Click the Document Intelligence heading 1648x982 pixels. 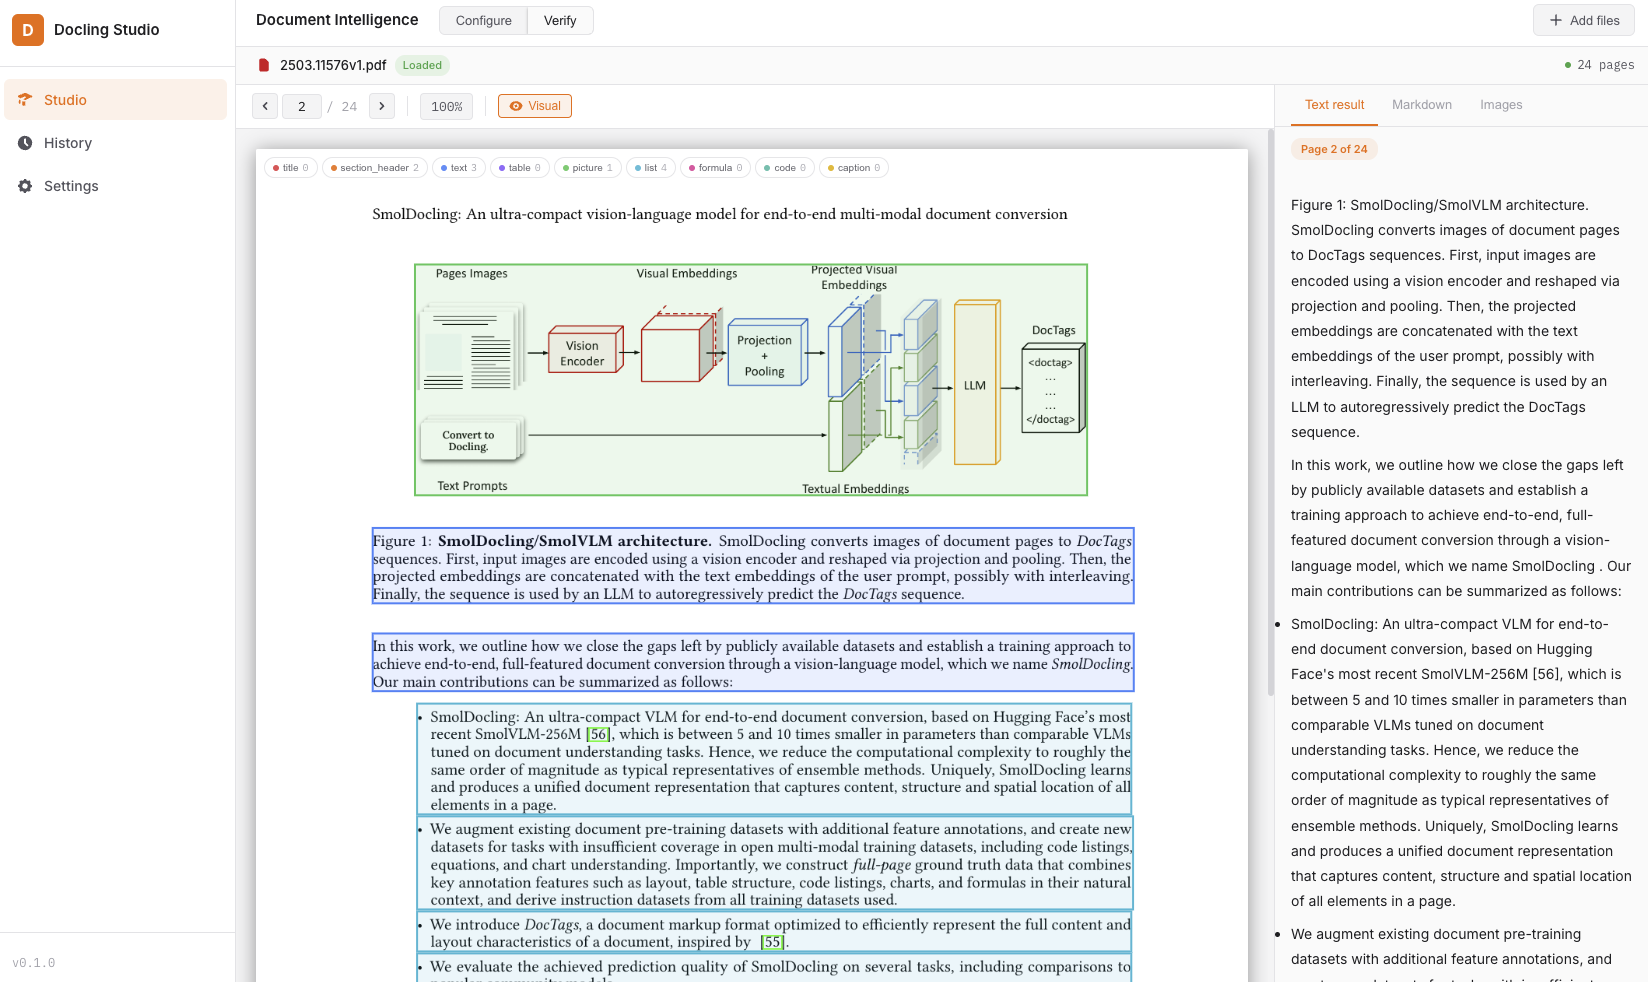(x=337, y=20)
